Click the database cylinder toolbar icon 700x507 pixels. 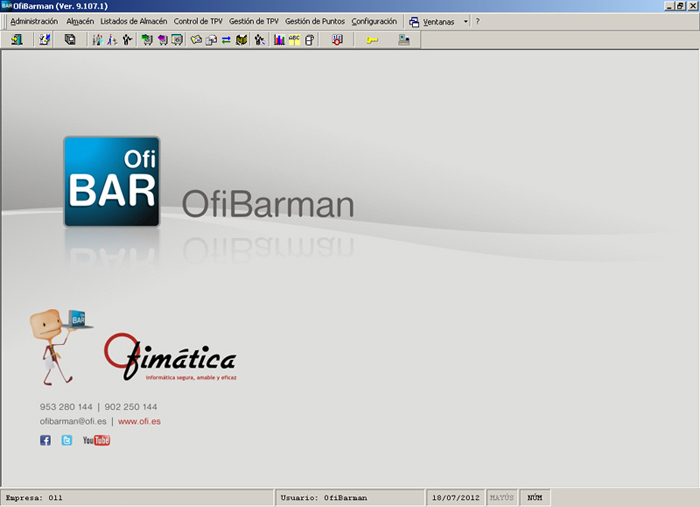[309, 40]
